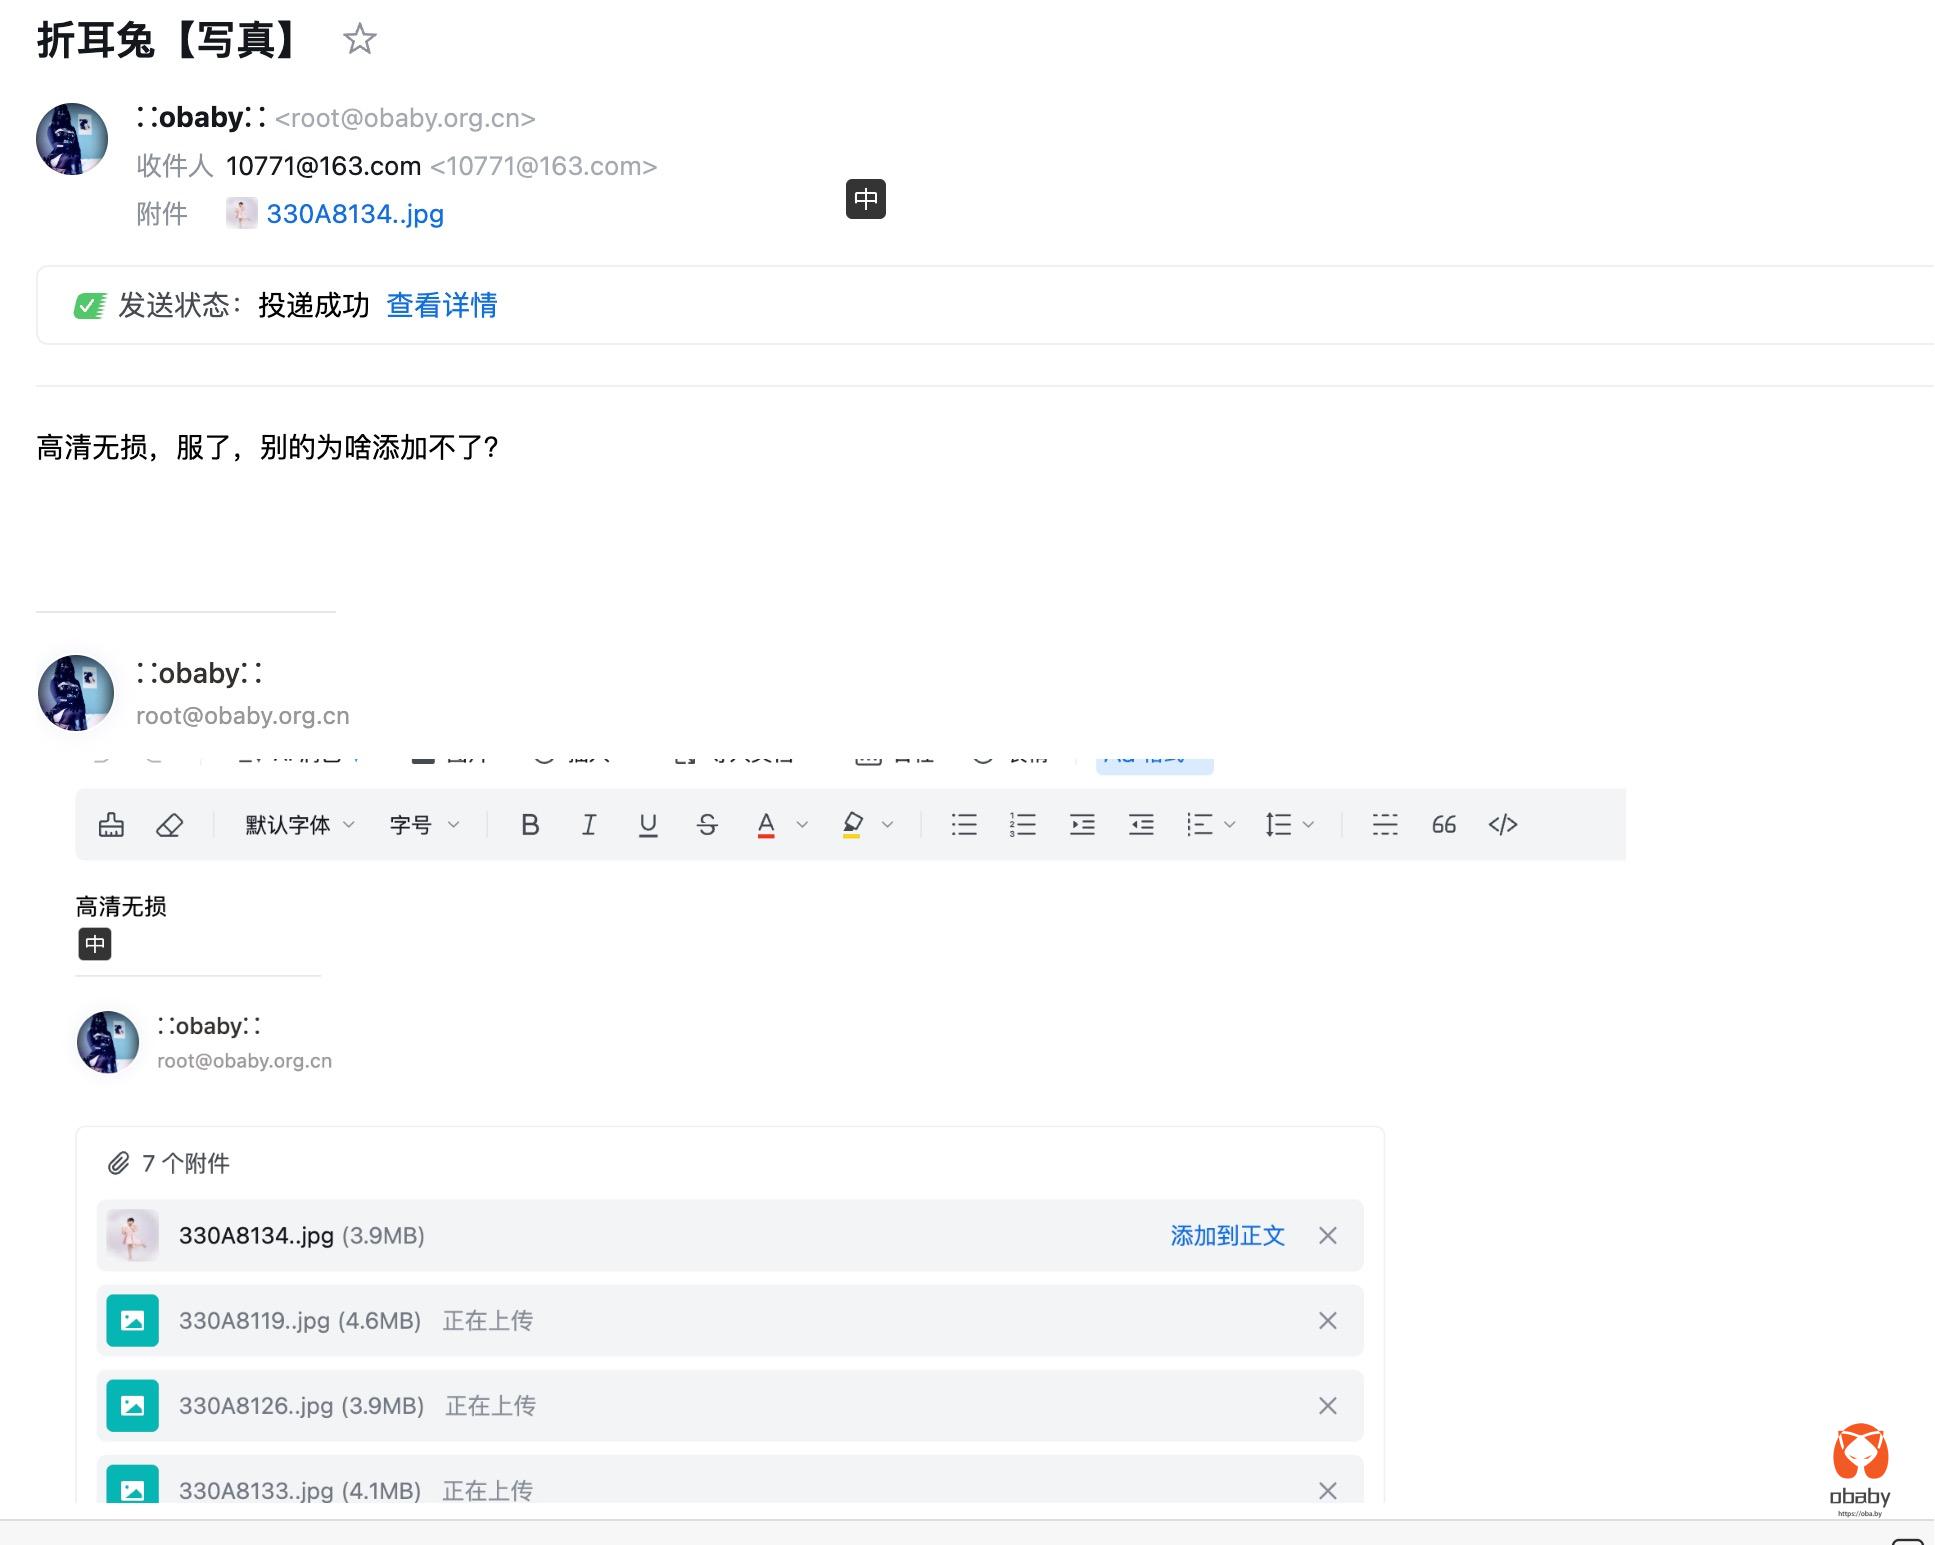Image resolution: width=1935 pixels, height=1545 pixels.
Task: Click file name 330A8119..jpg (4.6MB)
Action: [x=300, y=1321]
